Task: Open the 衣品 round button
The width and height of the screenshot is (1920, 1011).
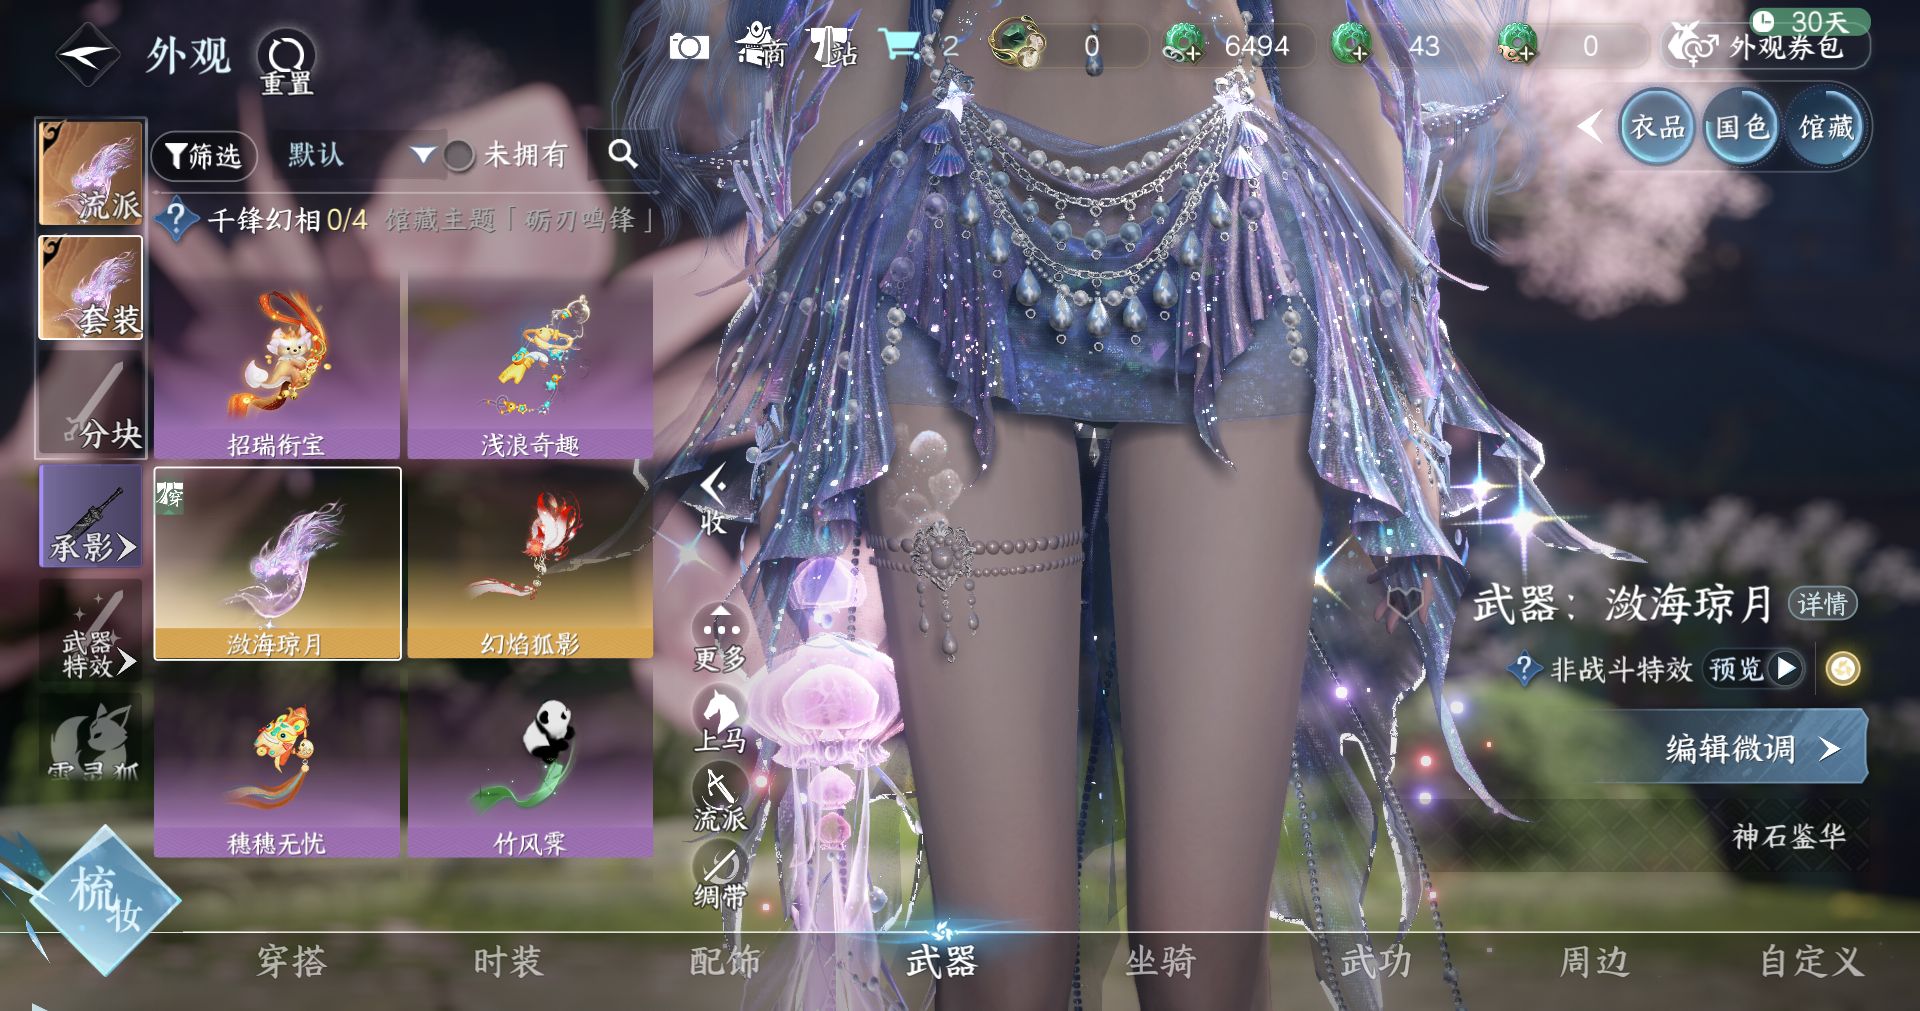Action: pos(1657,127)
